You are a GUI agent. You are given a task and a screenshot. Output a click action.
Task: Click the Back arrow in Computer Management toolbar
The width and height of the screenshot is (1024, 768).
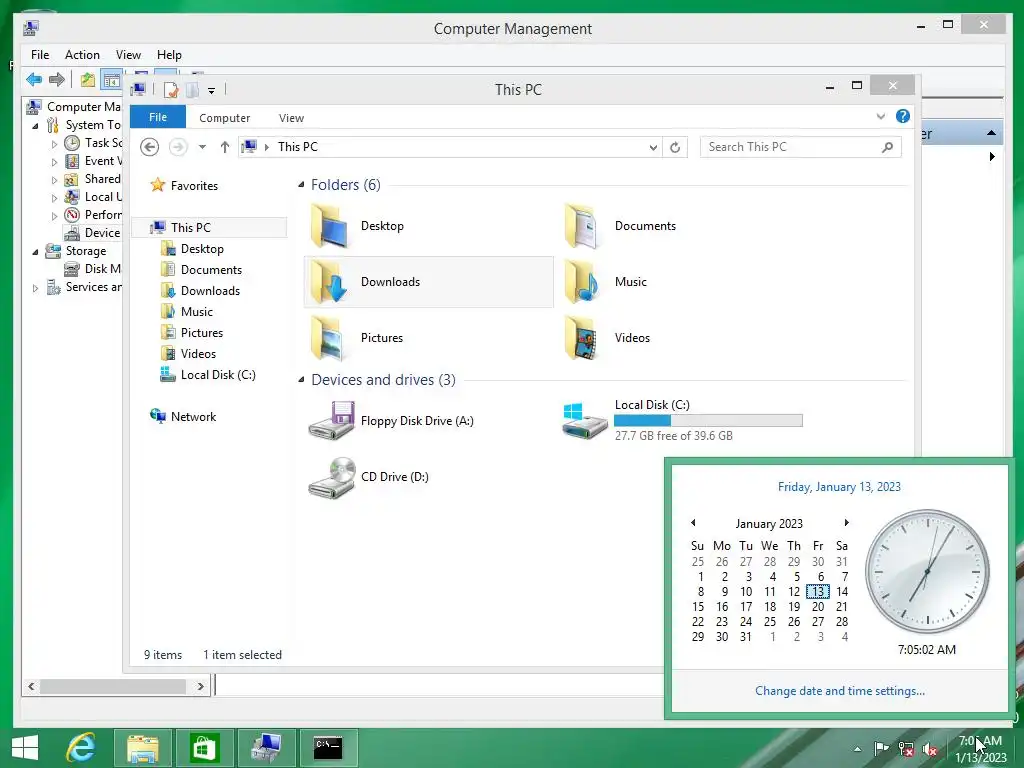(x=34, y=80)
